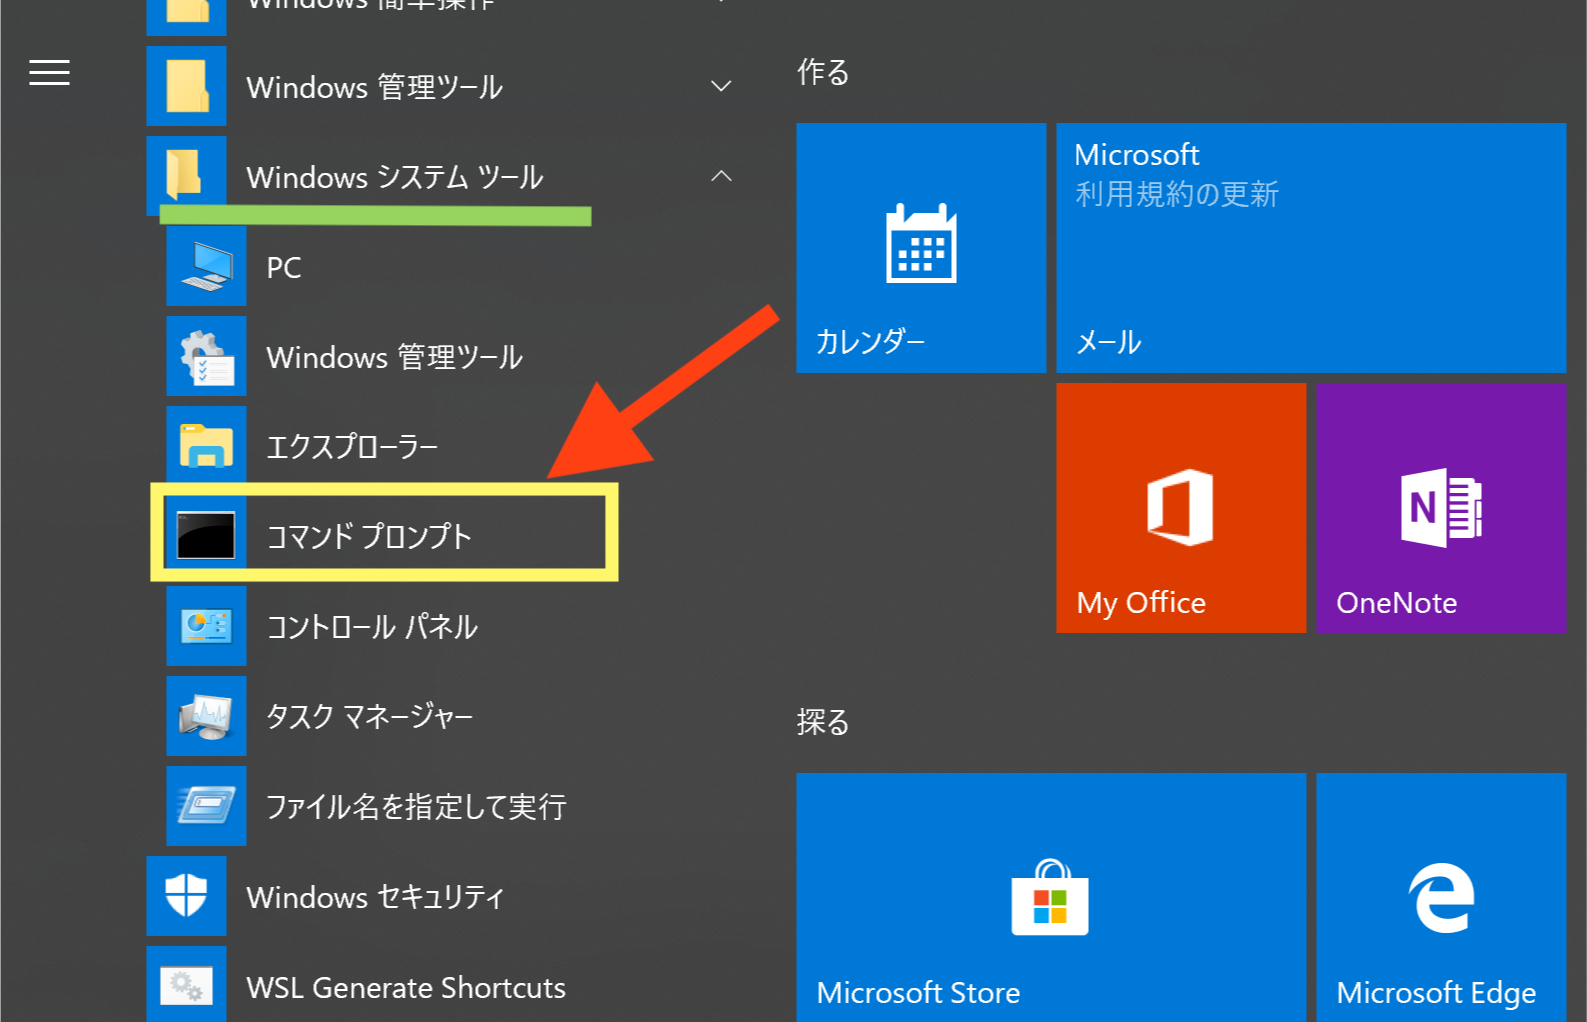The image size is (1587, 1022).
Task: Open the PC computer icon
Action: click(x=206, y=266)
